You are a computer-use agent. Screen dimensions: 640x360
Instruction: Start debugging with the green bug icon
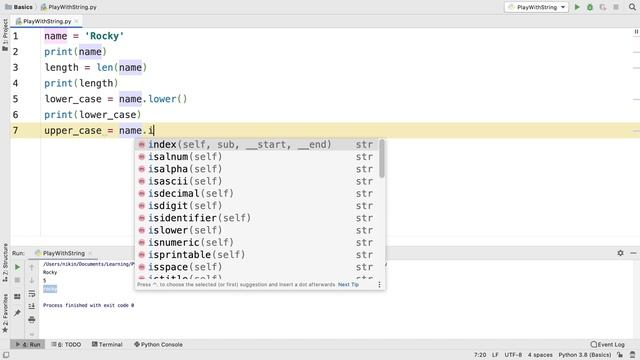590,7
